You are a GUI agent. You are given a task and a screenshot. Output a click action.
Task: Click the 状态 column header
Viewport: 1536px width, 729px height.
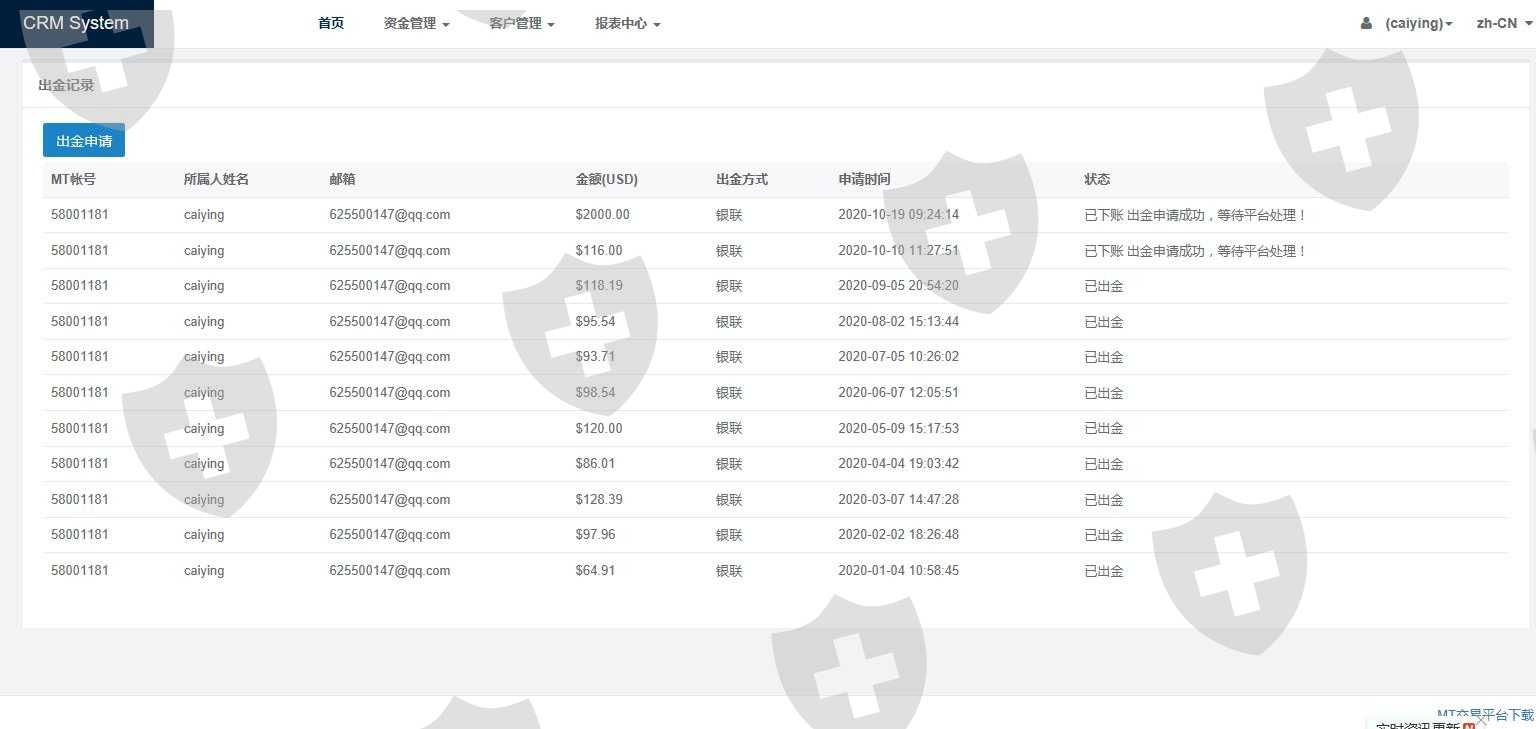click(x=1097, y=179)
